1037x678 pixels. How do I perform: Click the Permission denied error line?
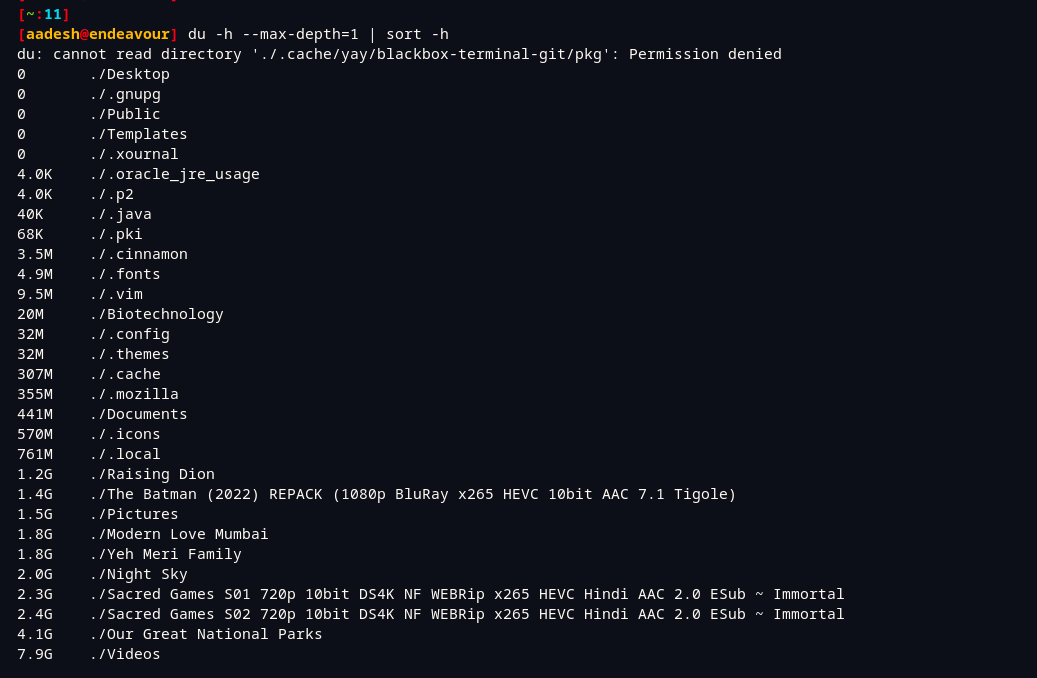pos(399,54)
